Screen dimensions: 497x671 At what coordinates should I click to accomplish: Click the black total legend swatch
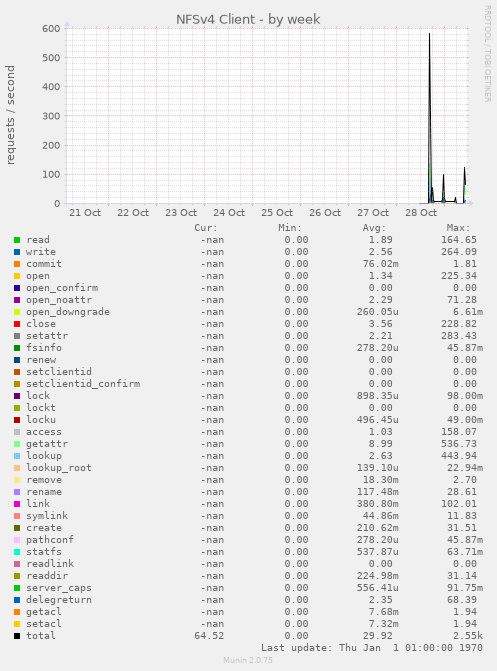point(17,636)
